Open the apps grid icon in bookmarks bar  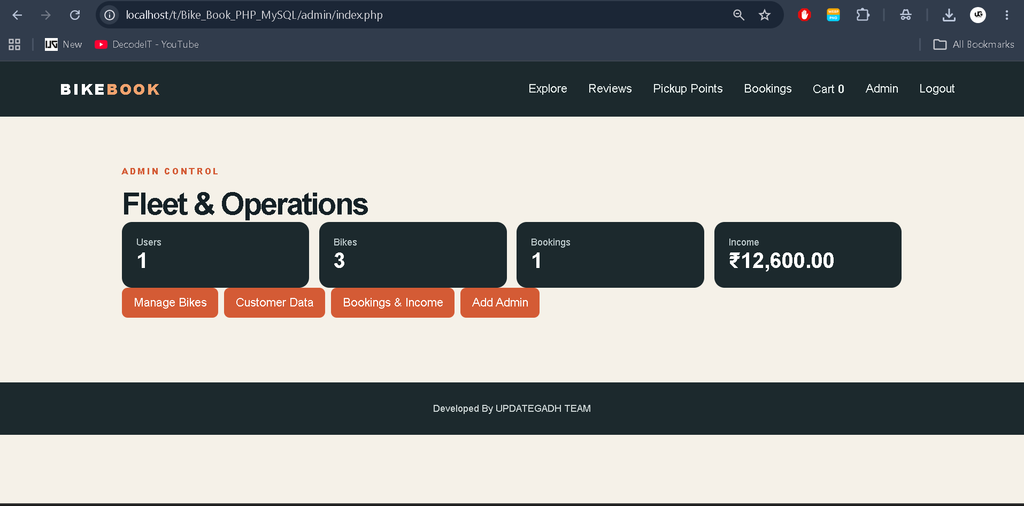14,44
